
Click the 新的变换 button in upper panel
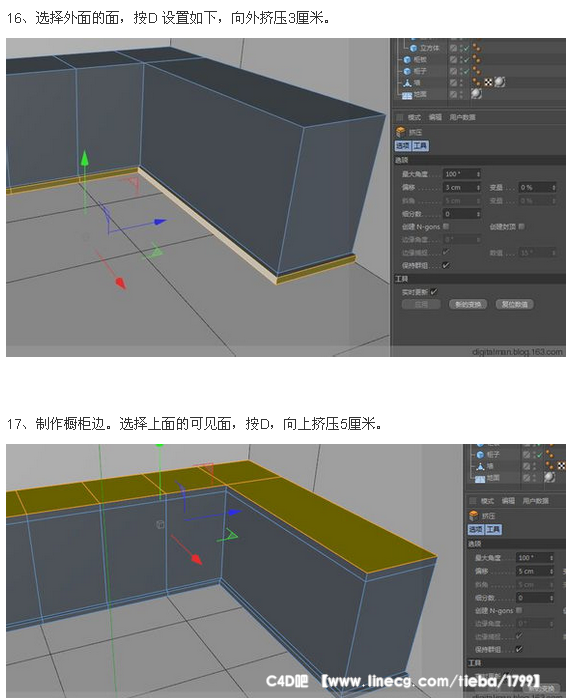(468, 304)
